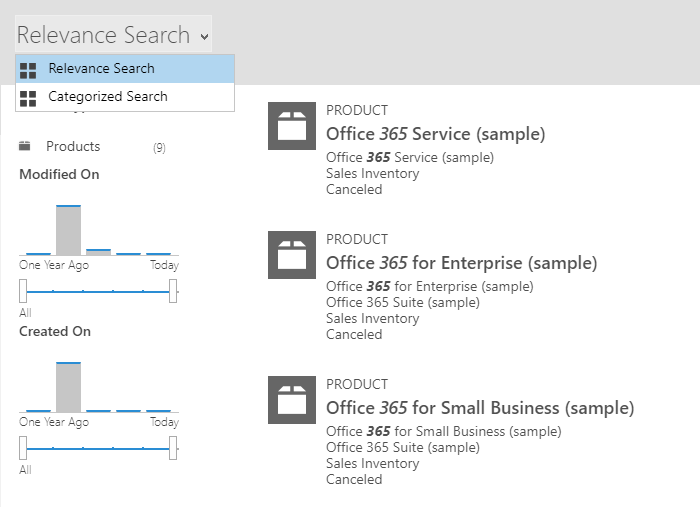Click left handle of Modified On slider
Image resolution: width=700 pixels, height=507 pixels.
23,291
